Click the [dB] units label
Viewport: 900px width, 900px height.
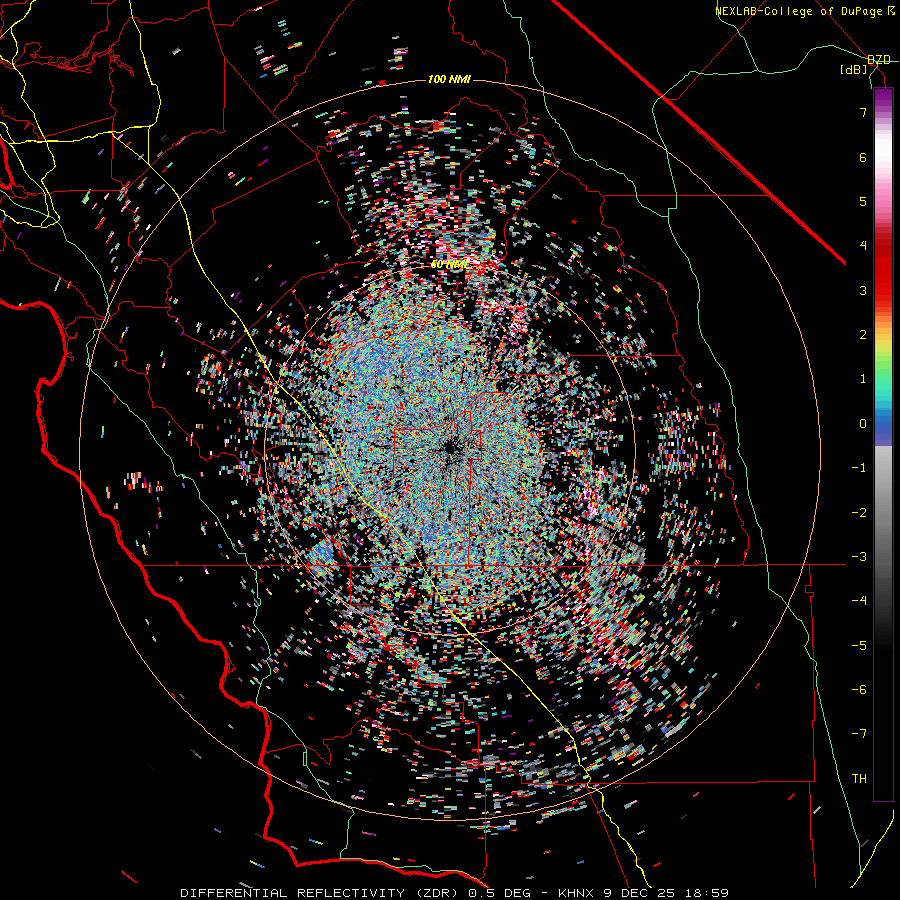pos(854,70)
